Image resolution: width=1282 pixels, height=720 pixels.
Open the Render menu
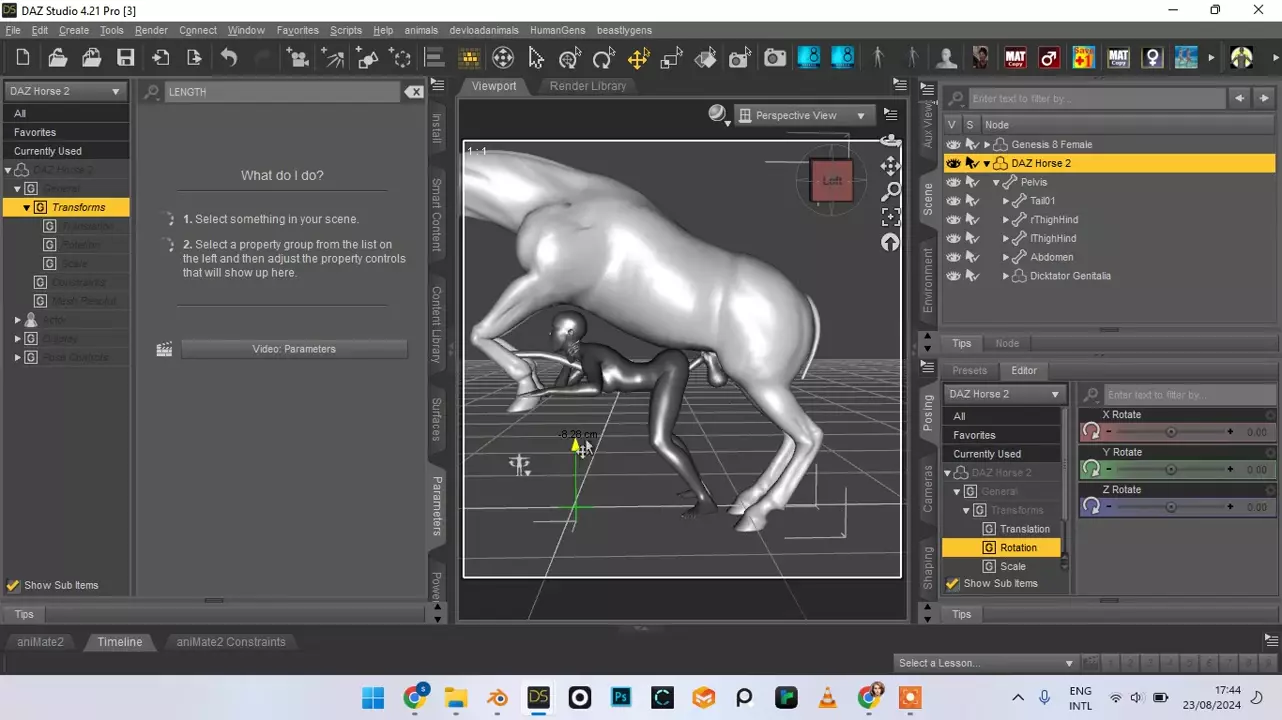pos(151,31)
